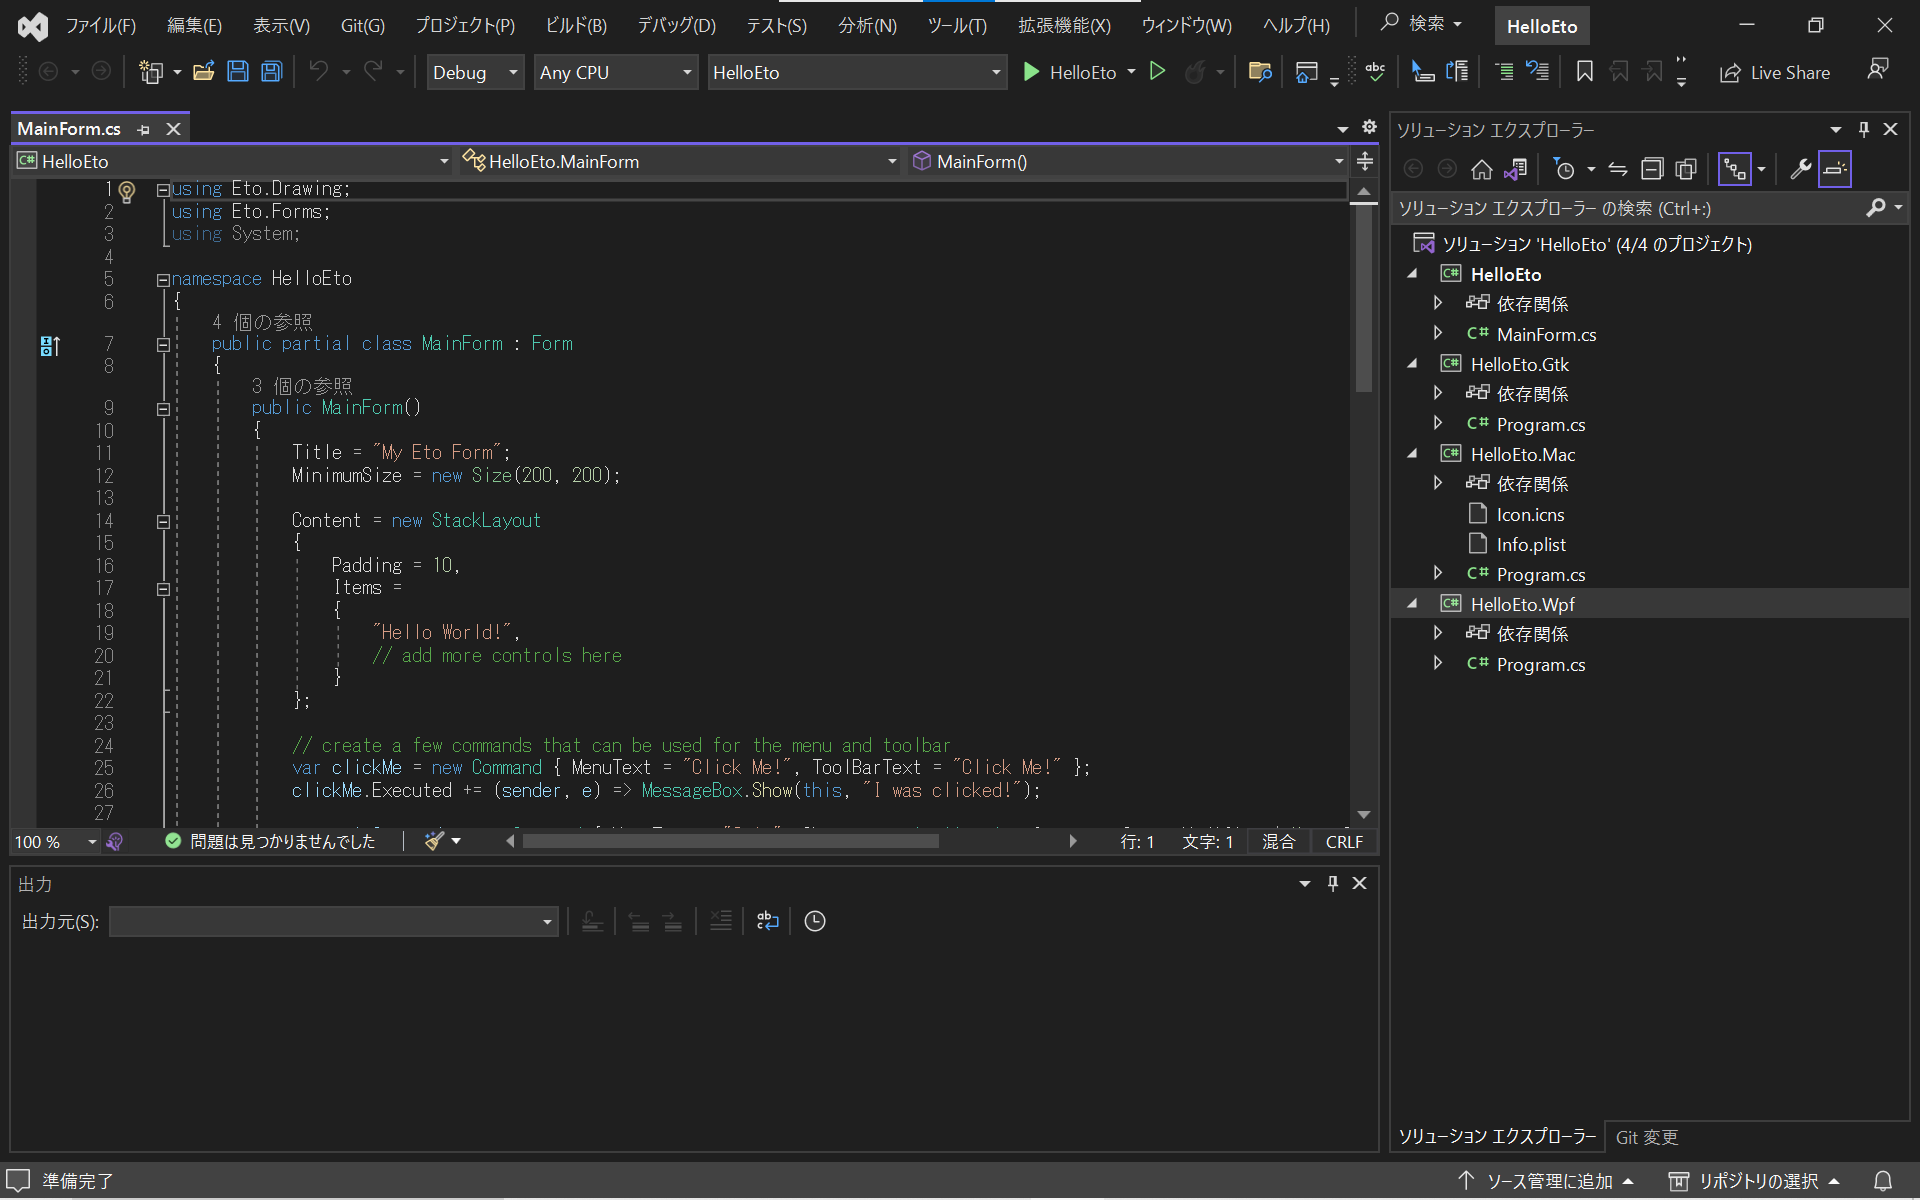Image resolution: width=1920 pixels, height=1200 pixels.
Task: Expand MainForm.cs node in Solution Explorer
Action: [1437, 333]
